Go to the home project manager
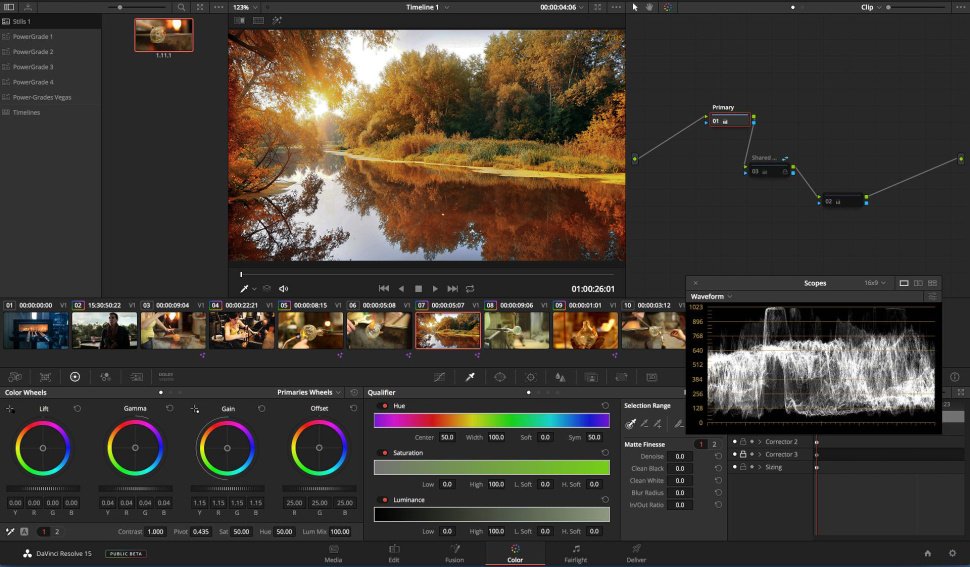Viewport: 970px width, 567px height. click(927, 553)
